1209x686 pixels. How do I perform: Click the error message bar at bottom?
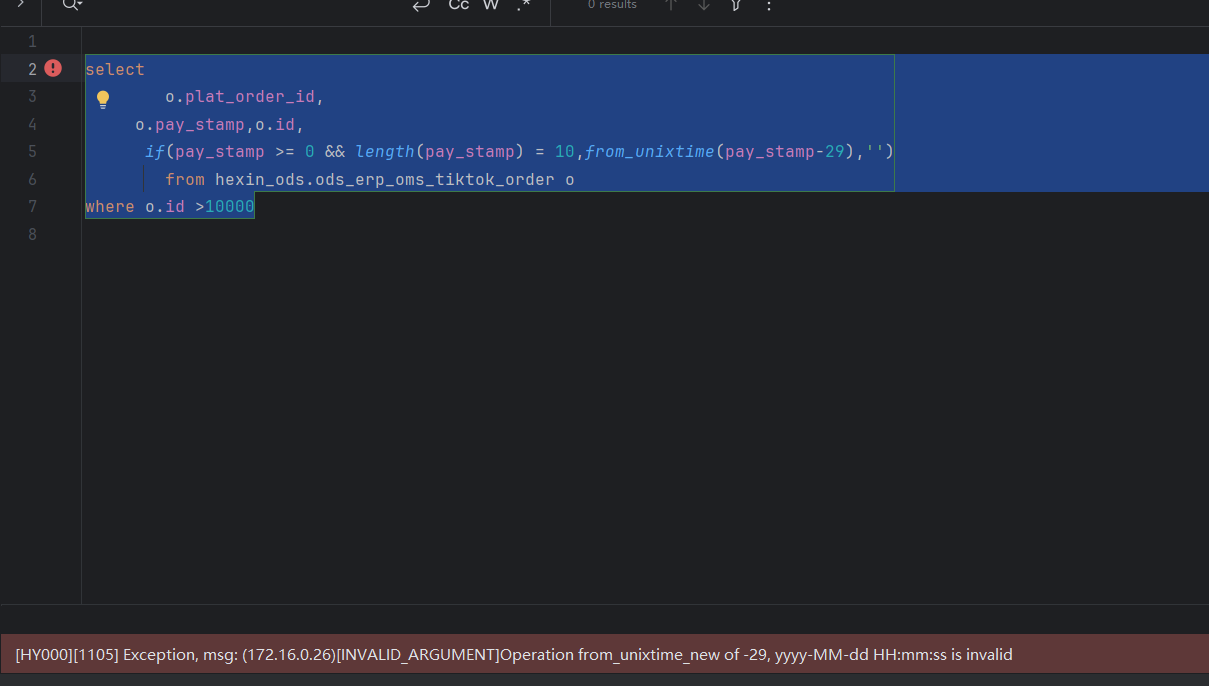604,655
